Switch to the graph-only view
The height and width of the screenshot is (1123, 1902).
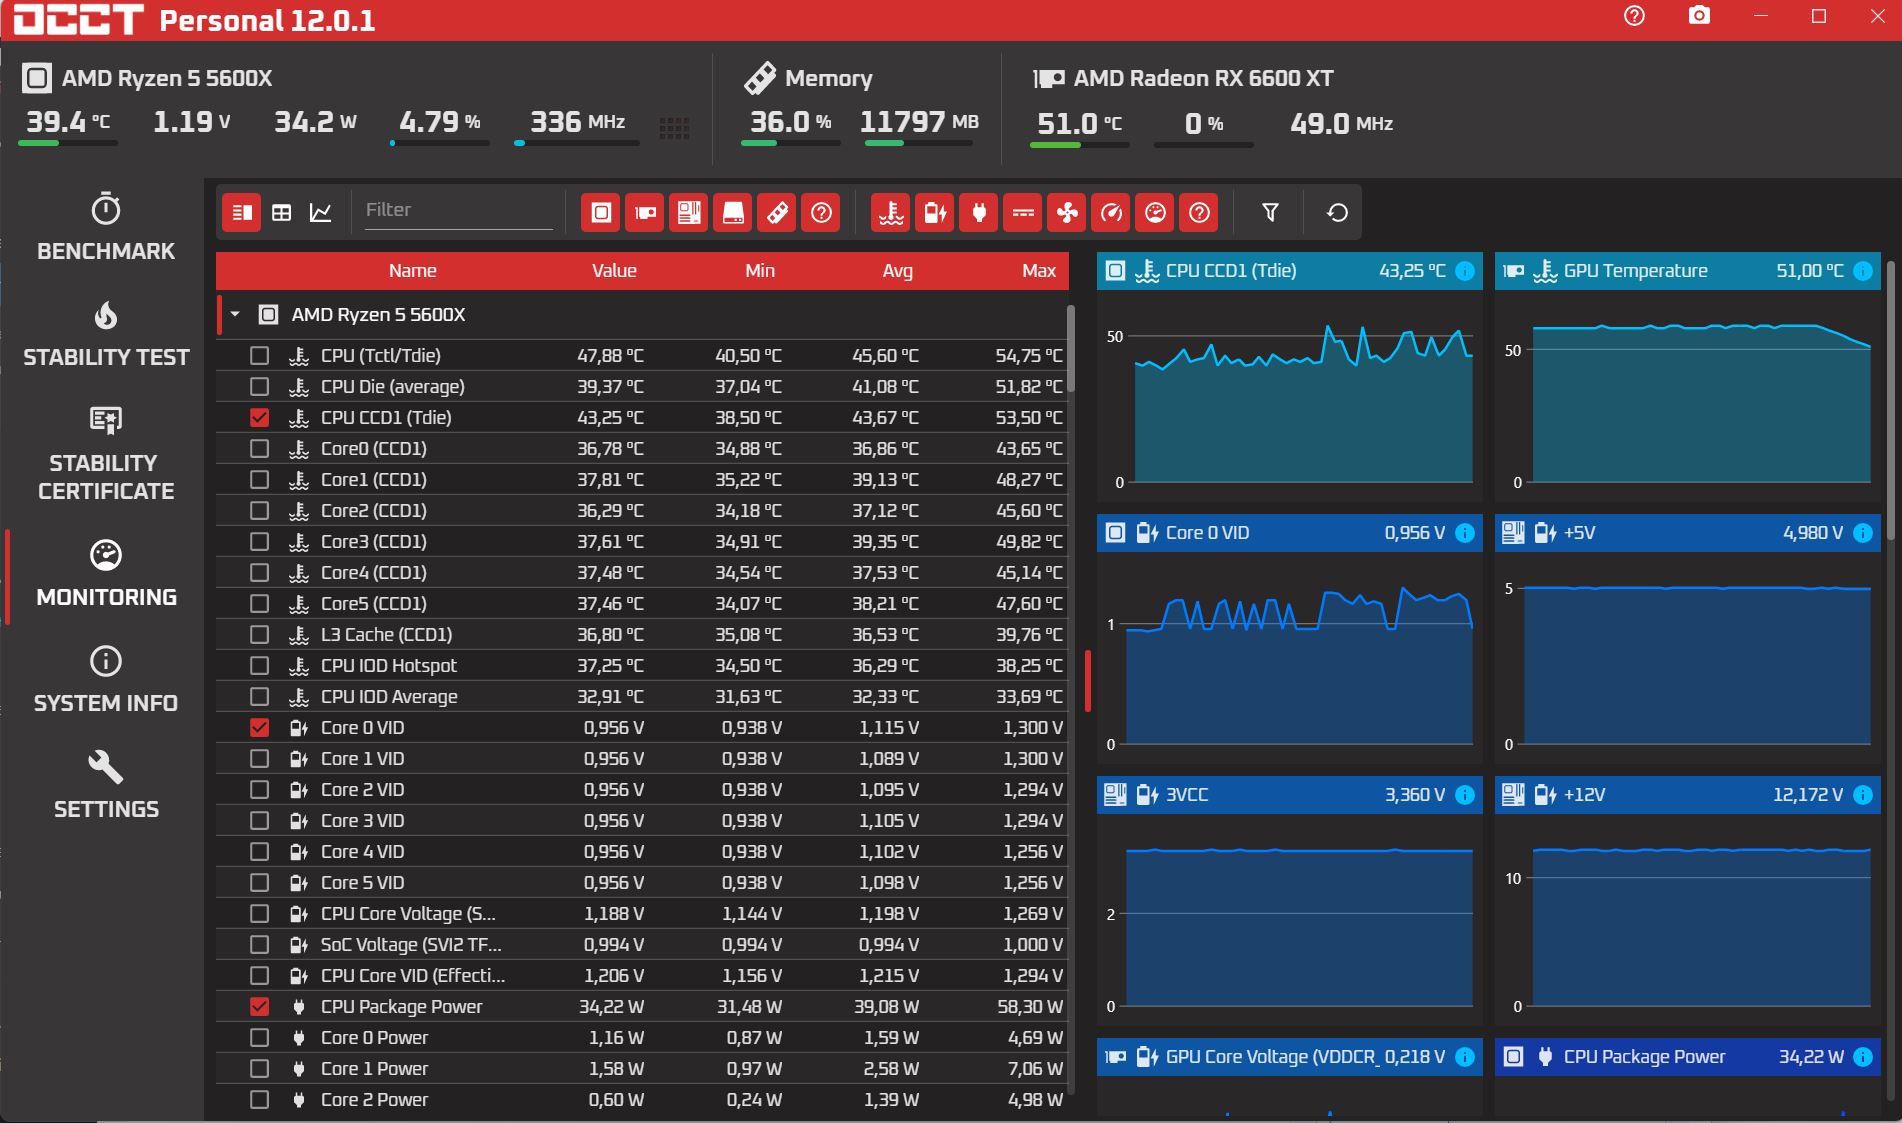(321, 212)
